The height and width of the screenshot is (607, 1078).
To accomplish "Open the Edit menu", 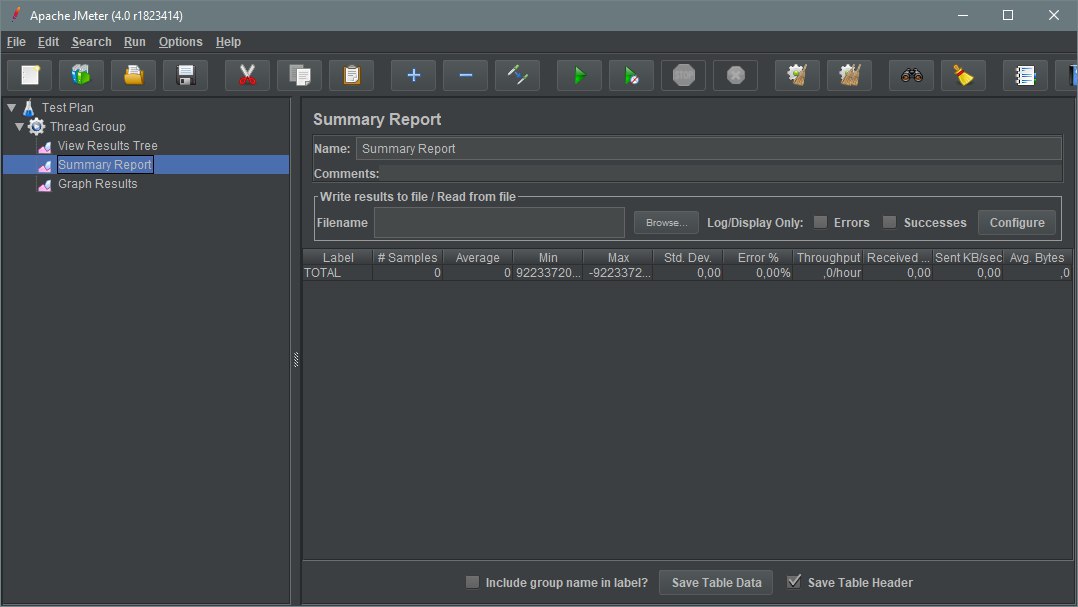I will (x=48, y=42).
